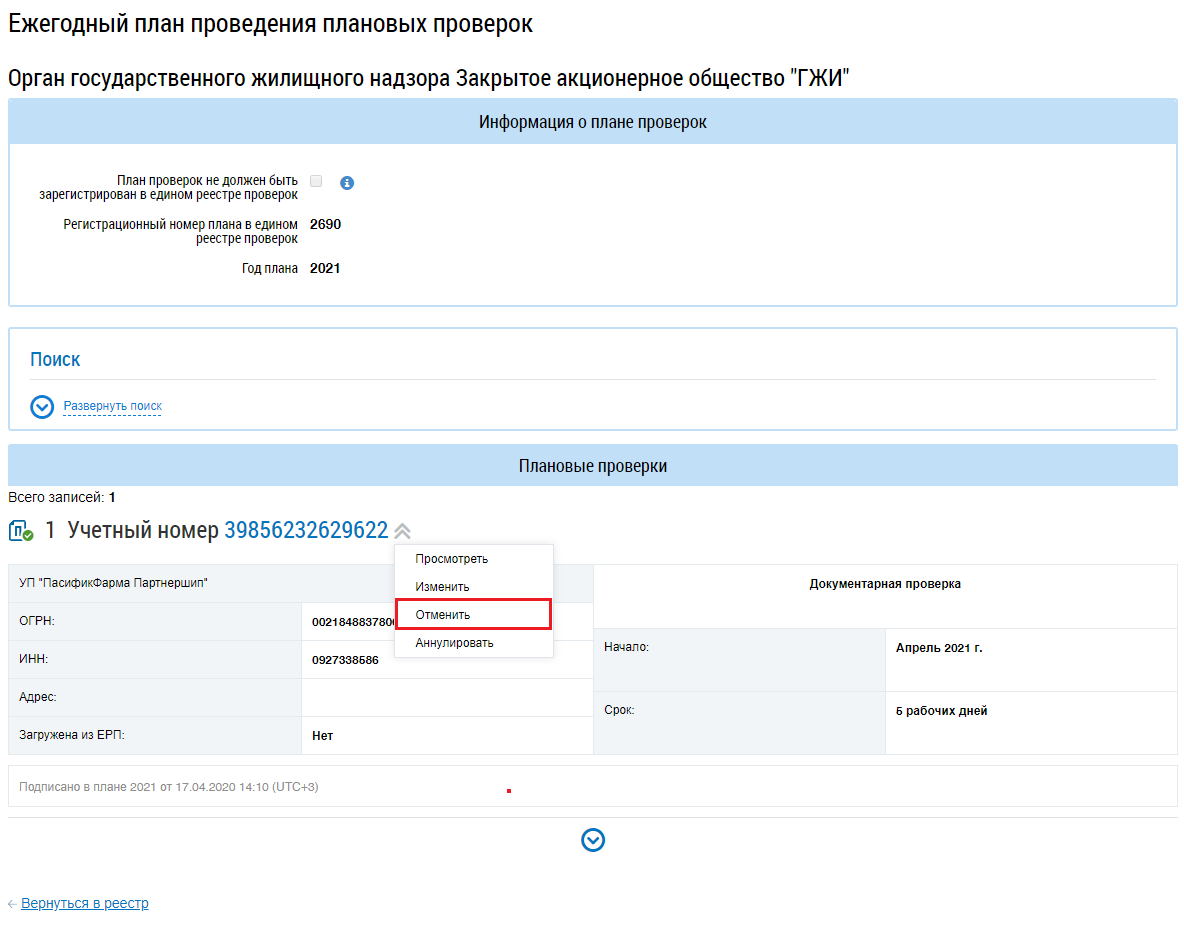
Task: Choose Отменить in the context menu
Action: 473,615
